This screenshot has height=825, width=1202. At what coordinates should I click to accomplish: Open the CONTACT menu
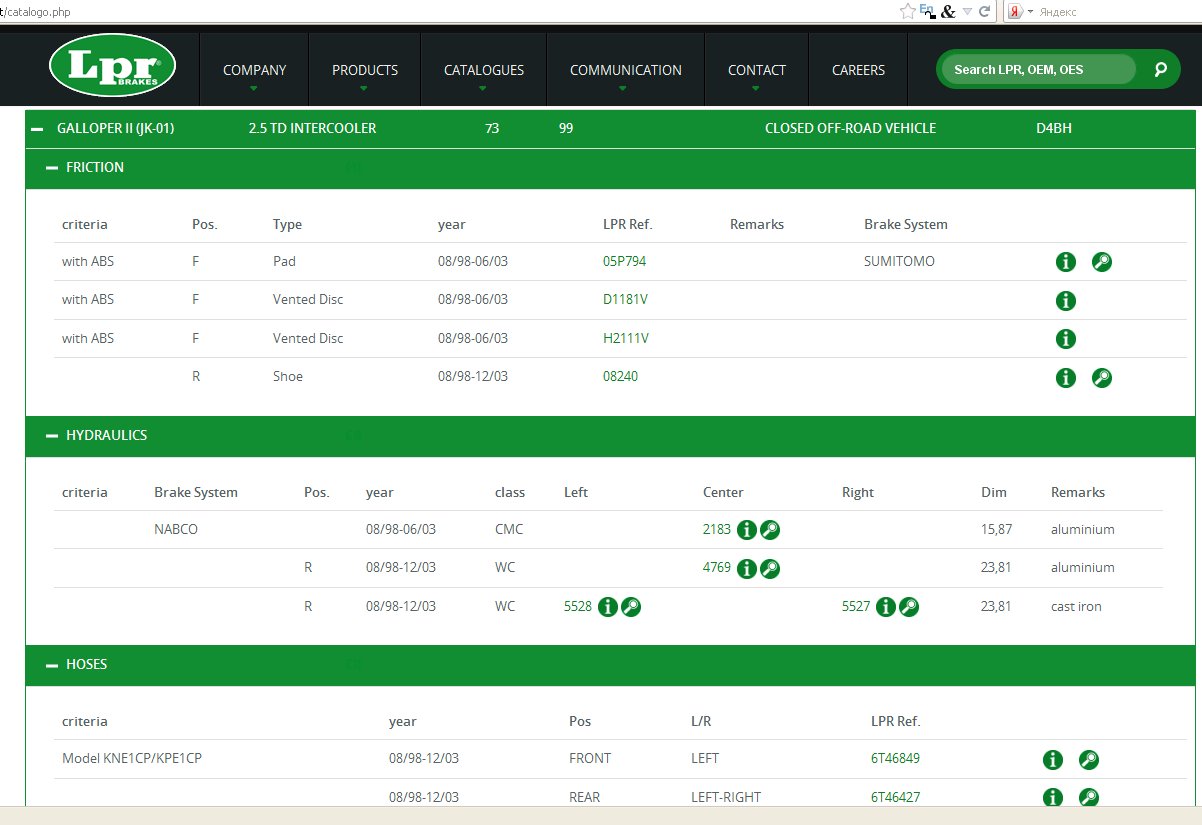pyautogui.click(x=757, y=70)
